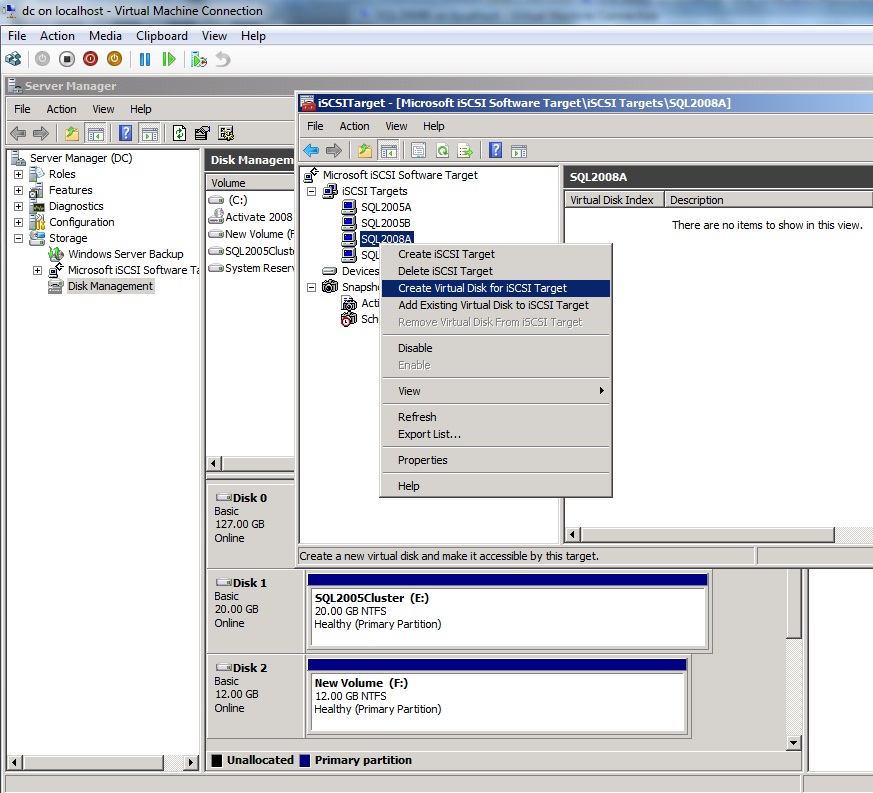Open the Media menu of the VM window

pyautogui.click(x=105, y=36)
